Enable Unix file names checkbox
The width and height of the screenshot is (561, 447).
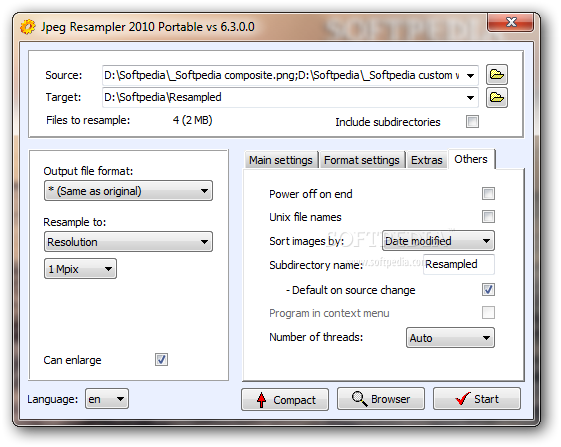(x=488, y=217)
